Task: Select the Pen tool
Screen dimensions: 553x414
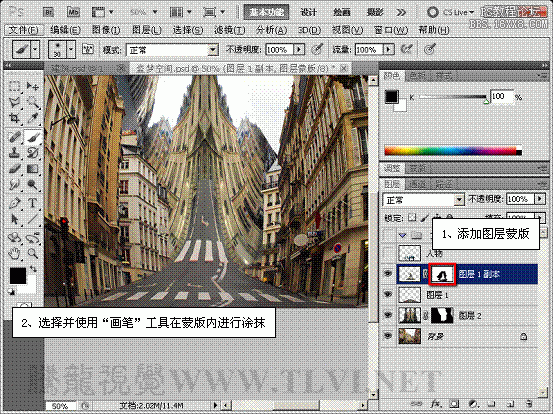Action: pos(14,203)
